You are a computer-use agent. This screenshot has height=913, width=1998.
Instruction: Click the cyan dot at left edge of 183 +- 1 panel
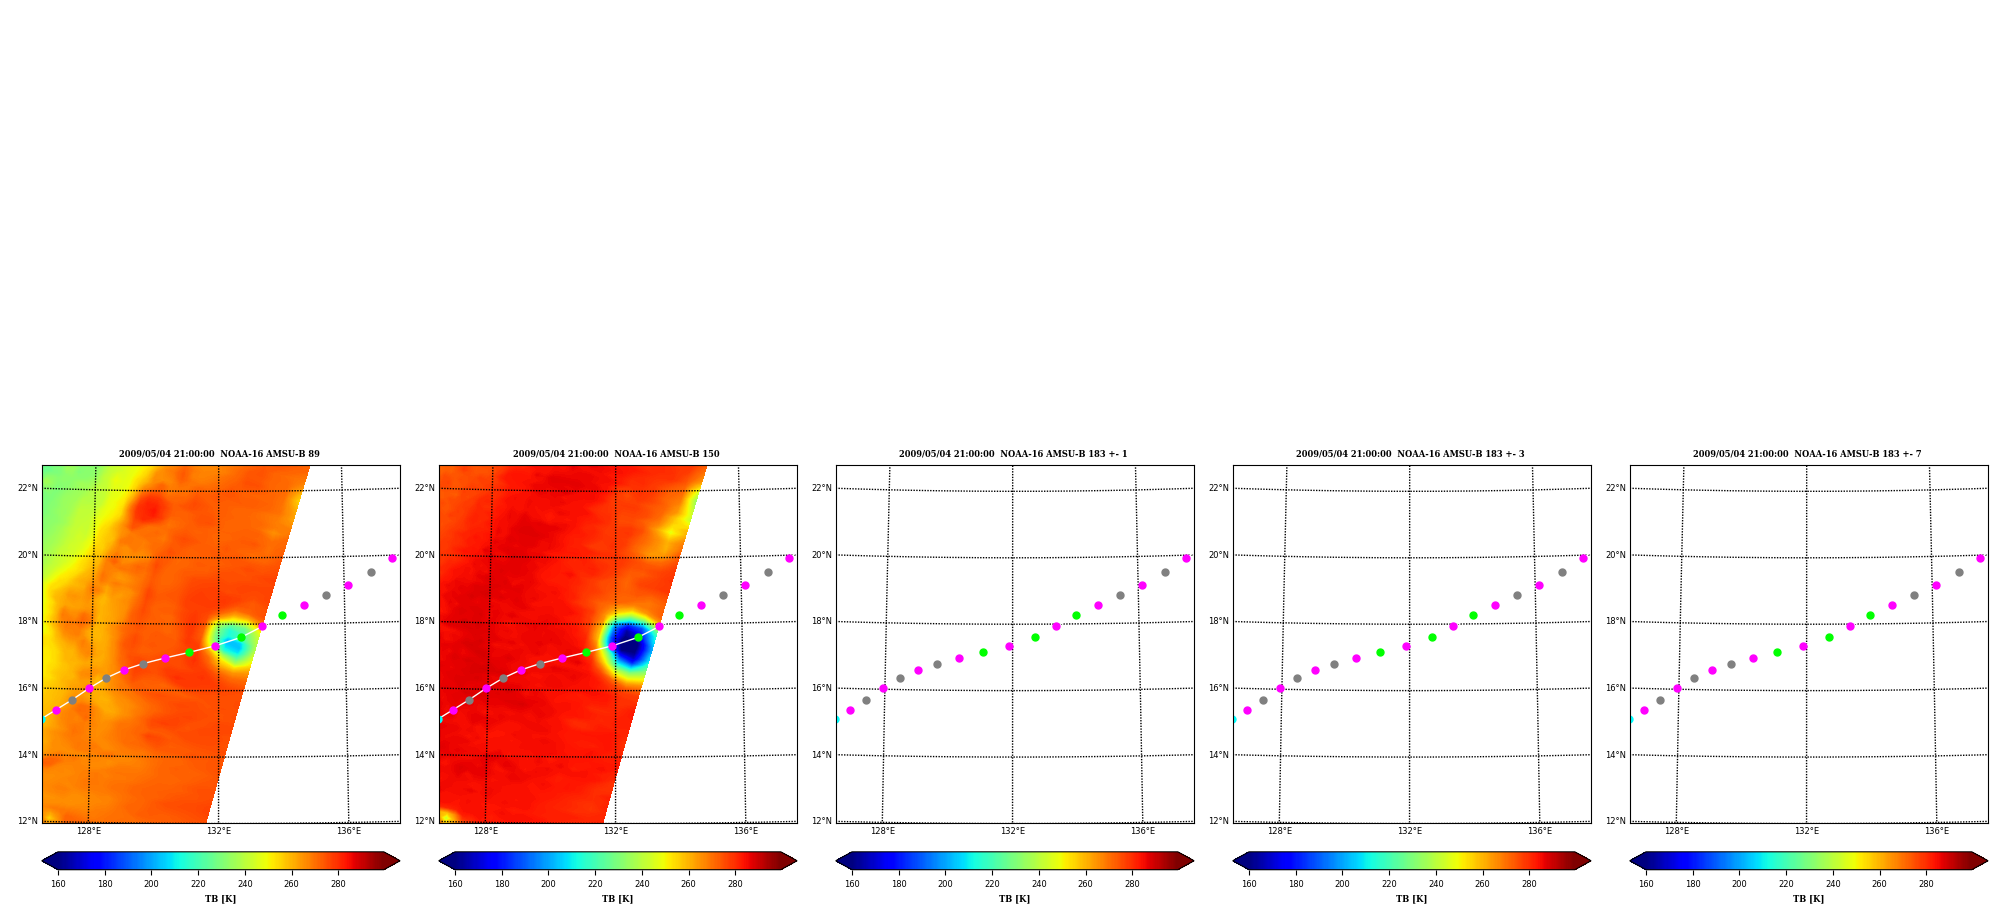click(x=837, y=719)
